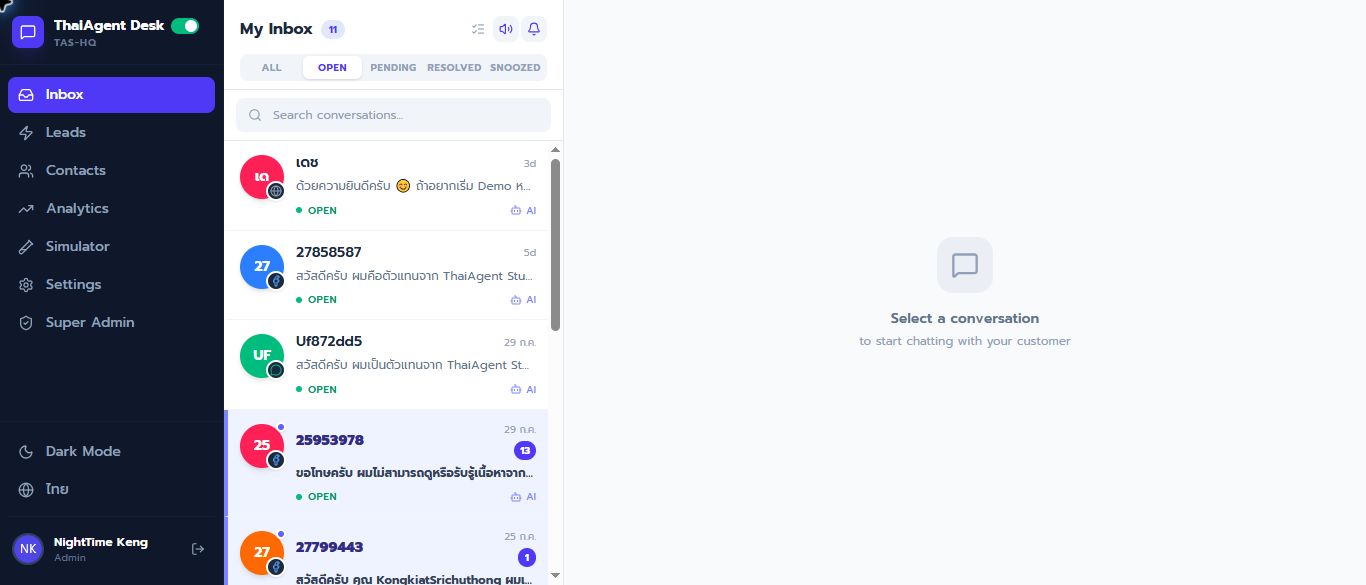This screenshot has height=585, width=1366.
Task: Click the NightTime Keng user name
Action: pyautogui.click(x=101, y=542)
